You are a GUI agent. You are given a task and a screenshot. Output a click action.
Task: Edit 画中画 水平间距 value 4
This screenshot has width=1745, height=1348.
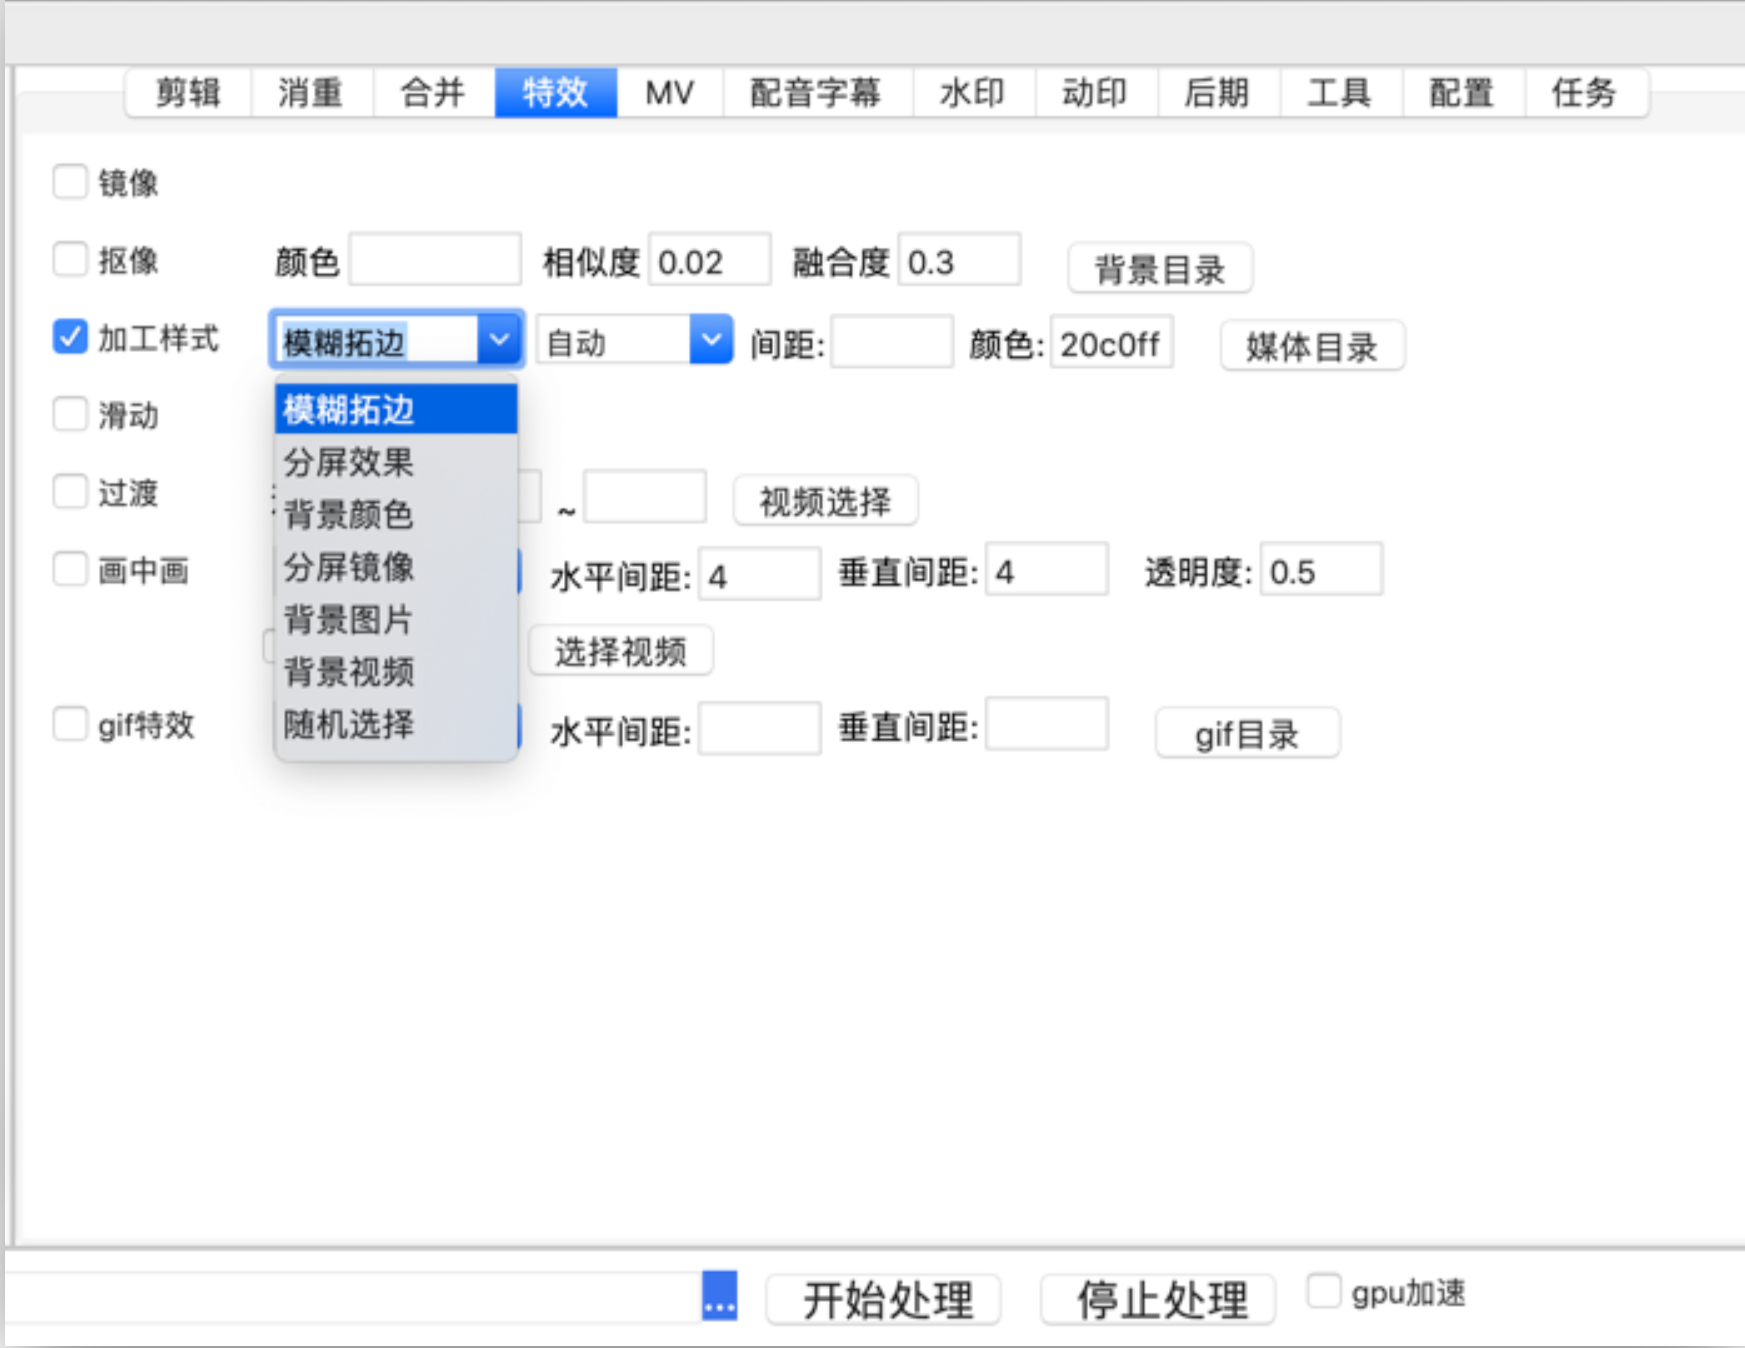[x=760, y=573]
